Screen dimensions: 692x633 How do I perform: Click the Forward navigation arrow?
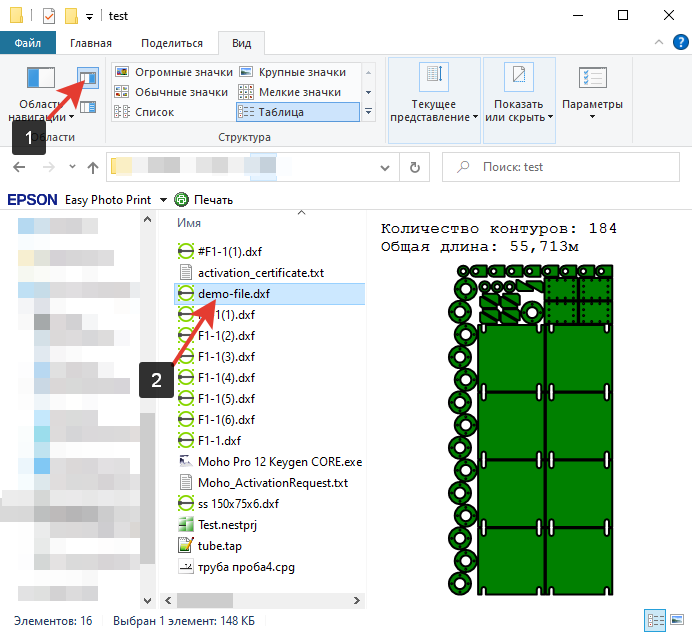pyautogui.click(x=49, y=167)
